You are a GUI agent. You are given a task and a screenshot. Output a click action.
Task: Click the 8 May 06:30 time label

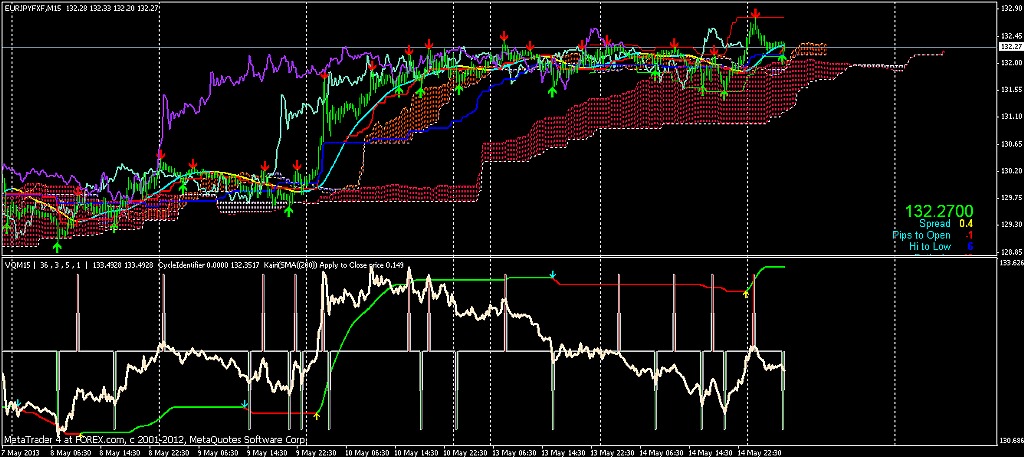click(x=70, y=452)
